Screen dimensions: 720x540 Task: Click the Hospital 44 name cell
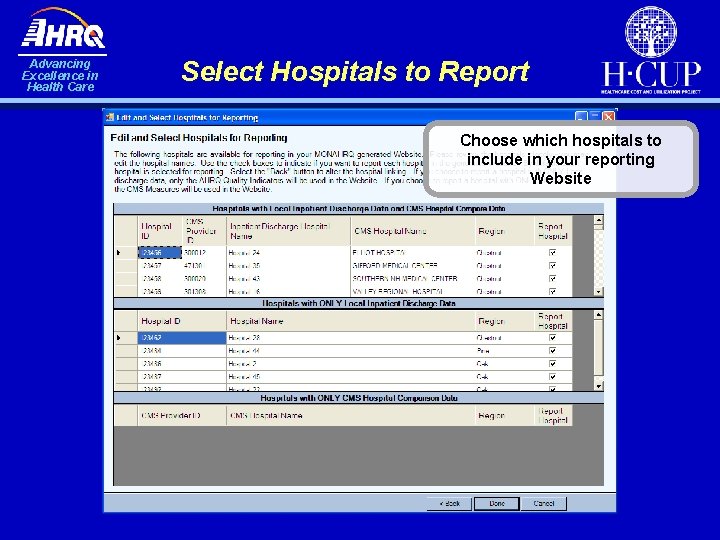(351, 350)
